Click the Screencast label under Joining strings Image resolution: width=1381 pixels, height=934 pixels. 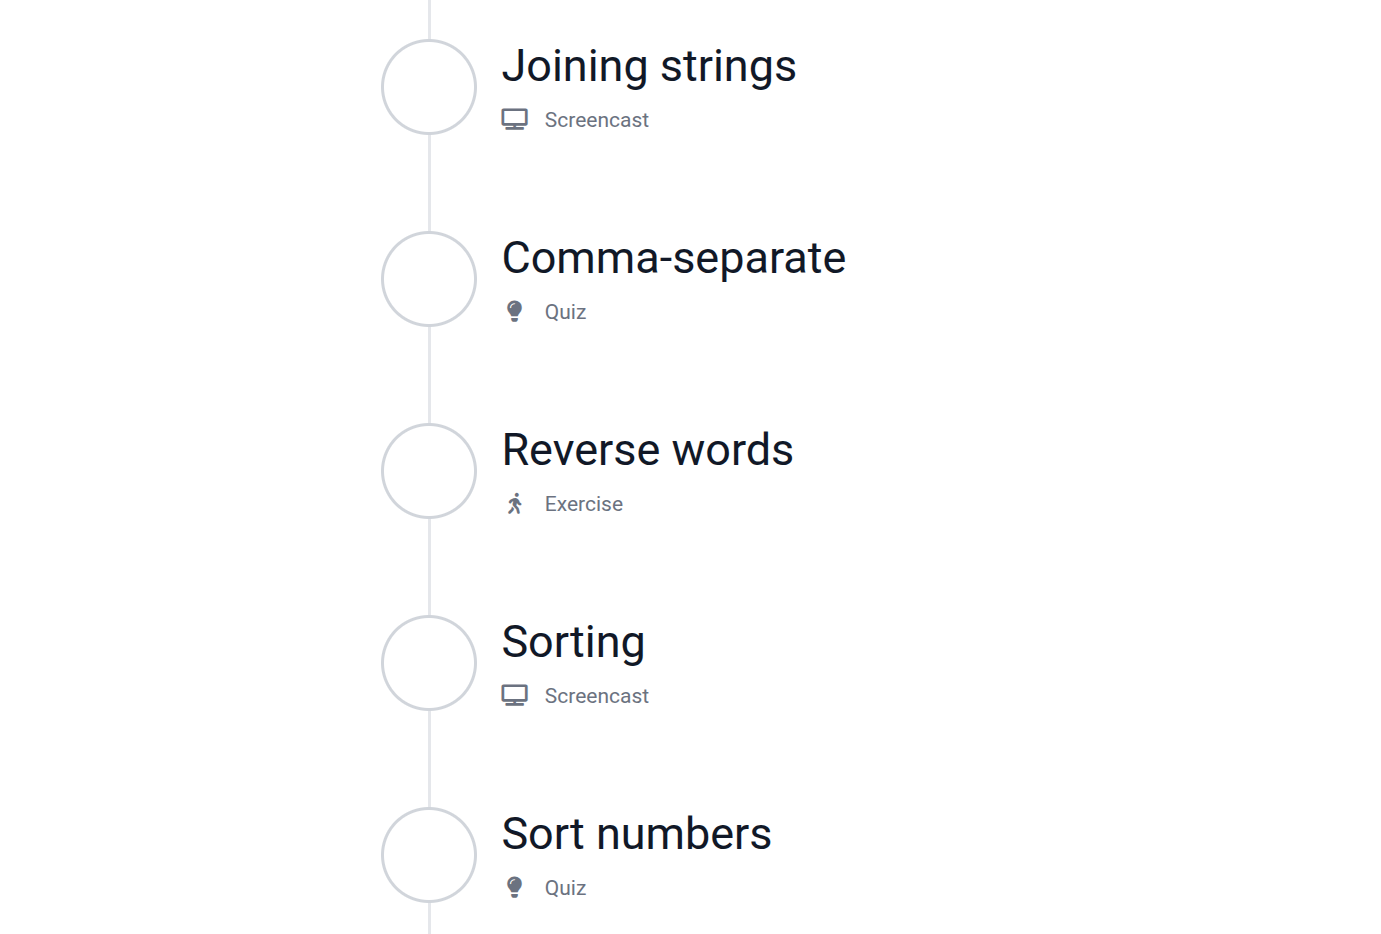point(596,119)
